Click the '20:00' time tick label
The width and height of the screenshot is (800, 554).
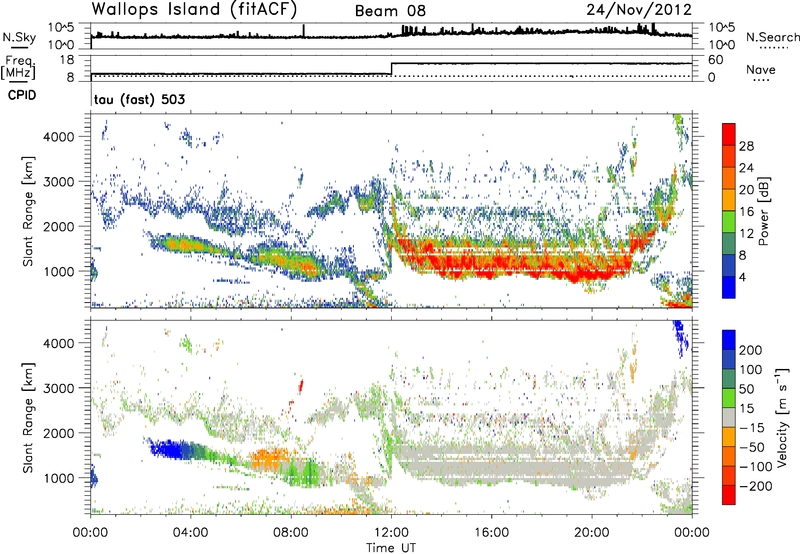point(592,533)
